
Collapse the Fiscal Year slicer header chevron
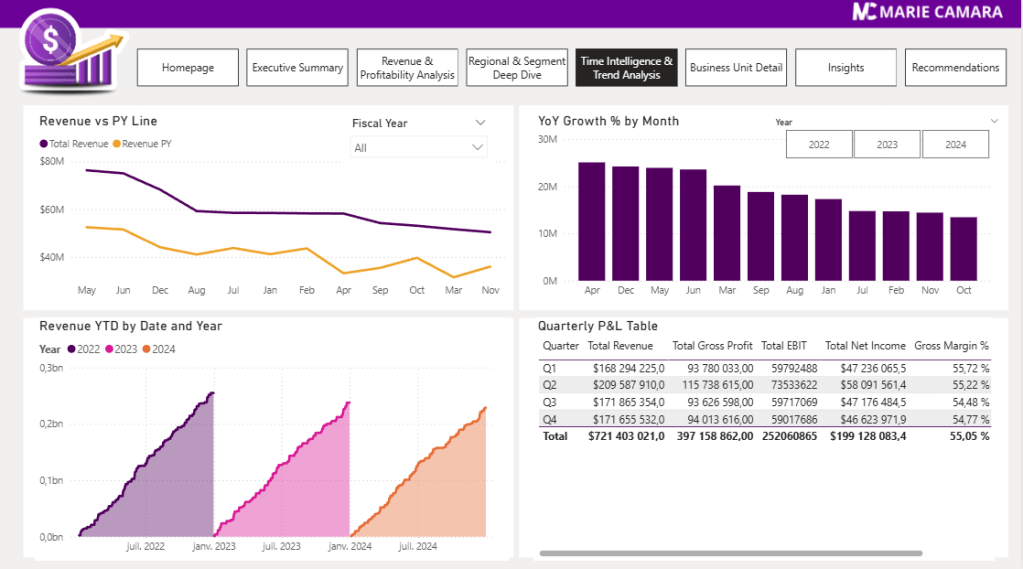coord(480,123)
